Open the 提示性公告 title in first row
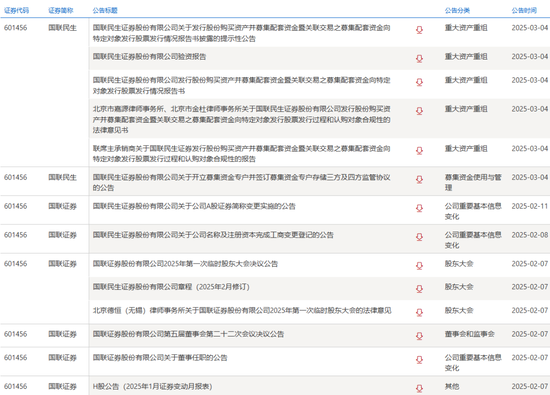 [x=241, y=33]
